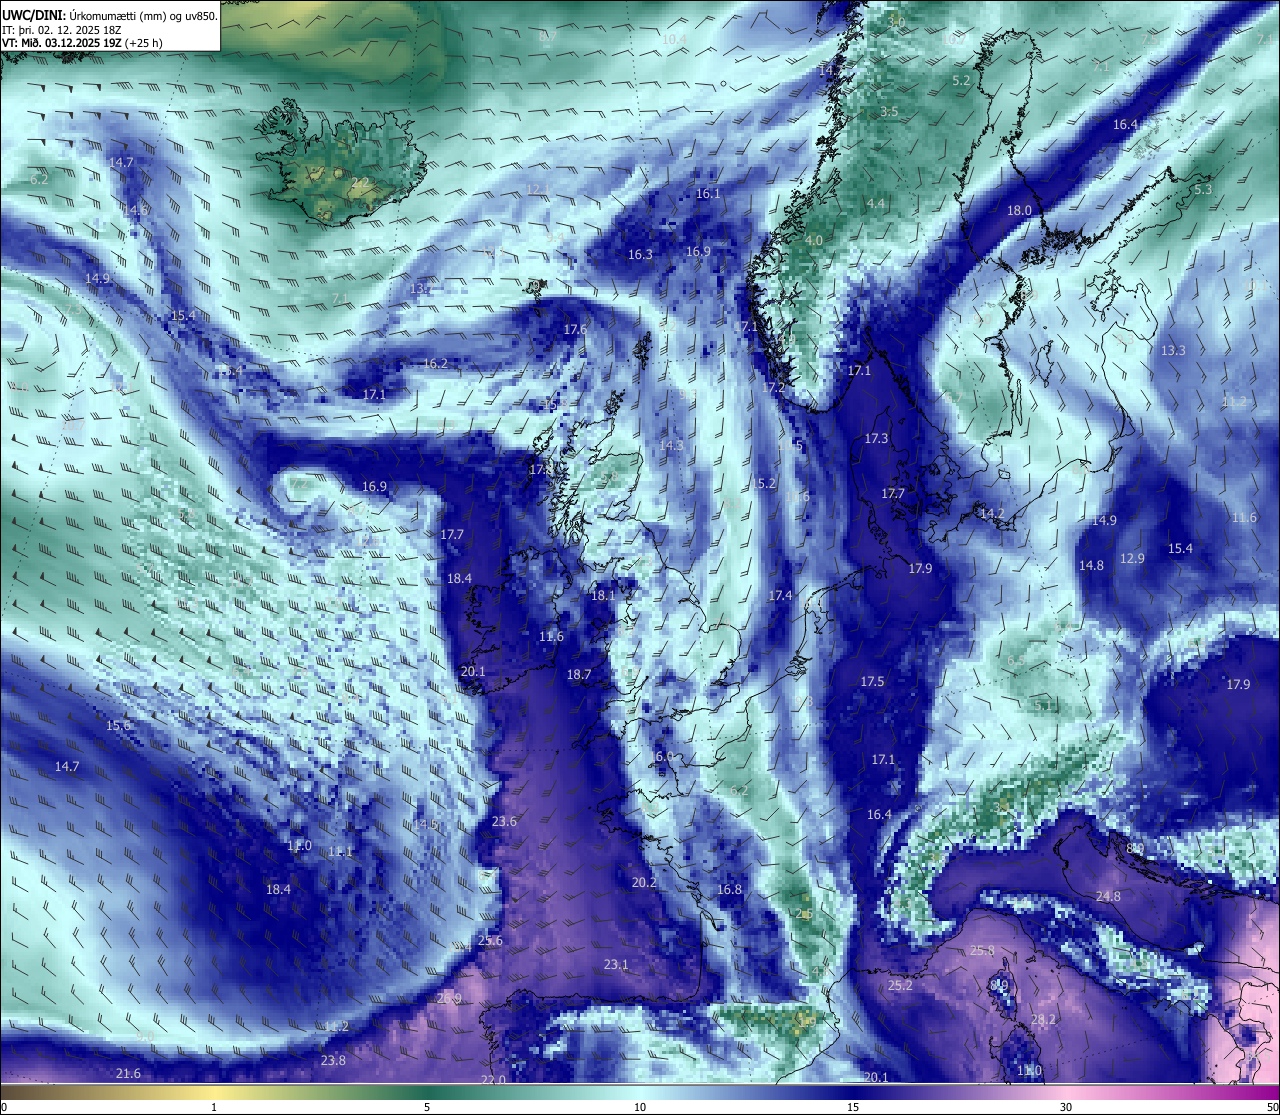Click the 4.4 value label
This screenshot has width=1280, height=1115.
tap(876, 203)
